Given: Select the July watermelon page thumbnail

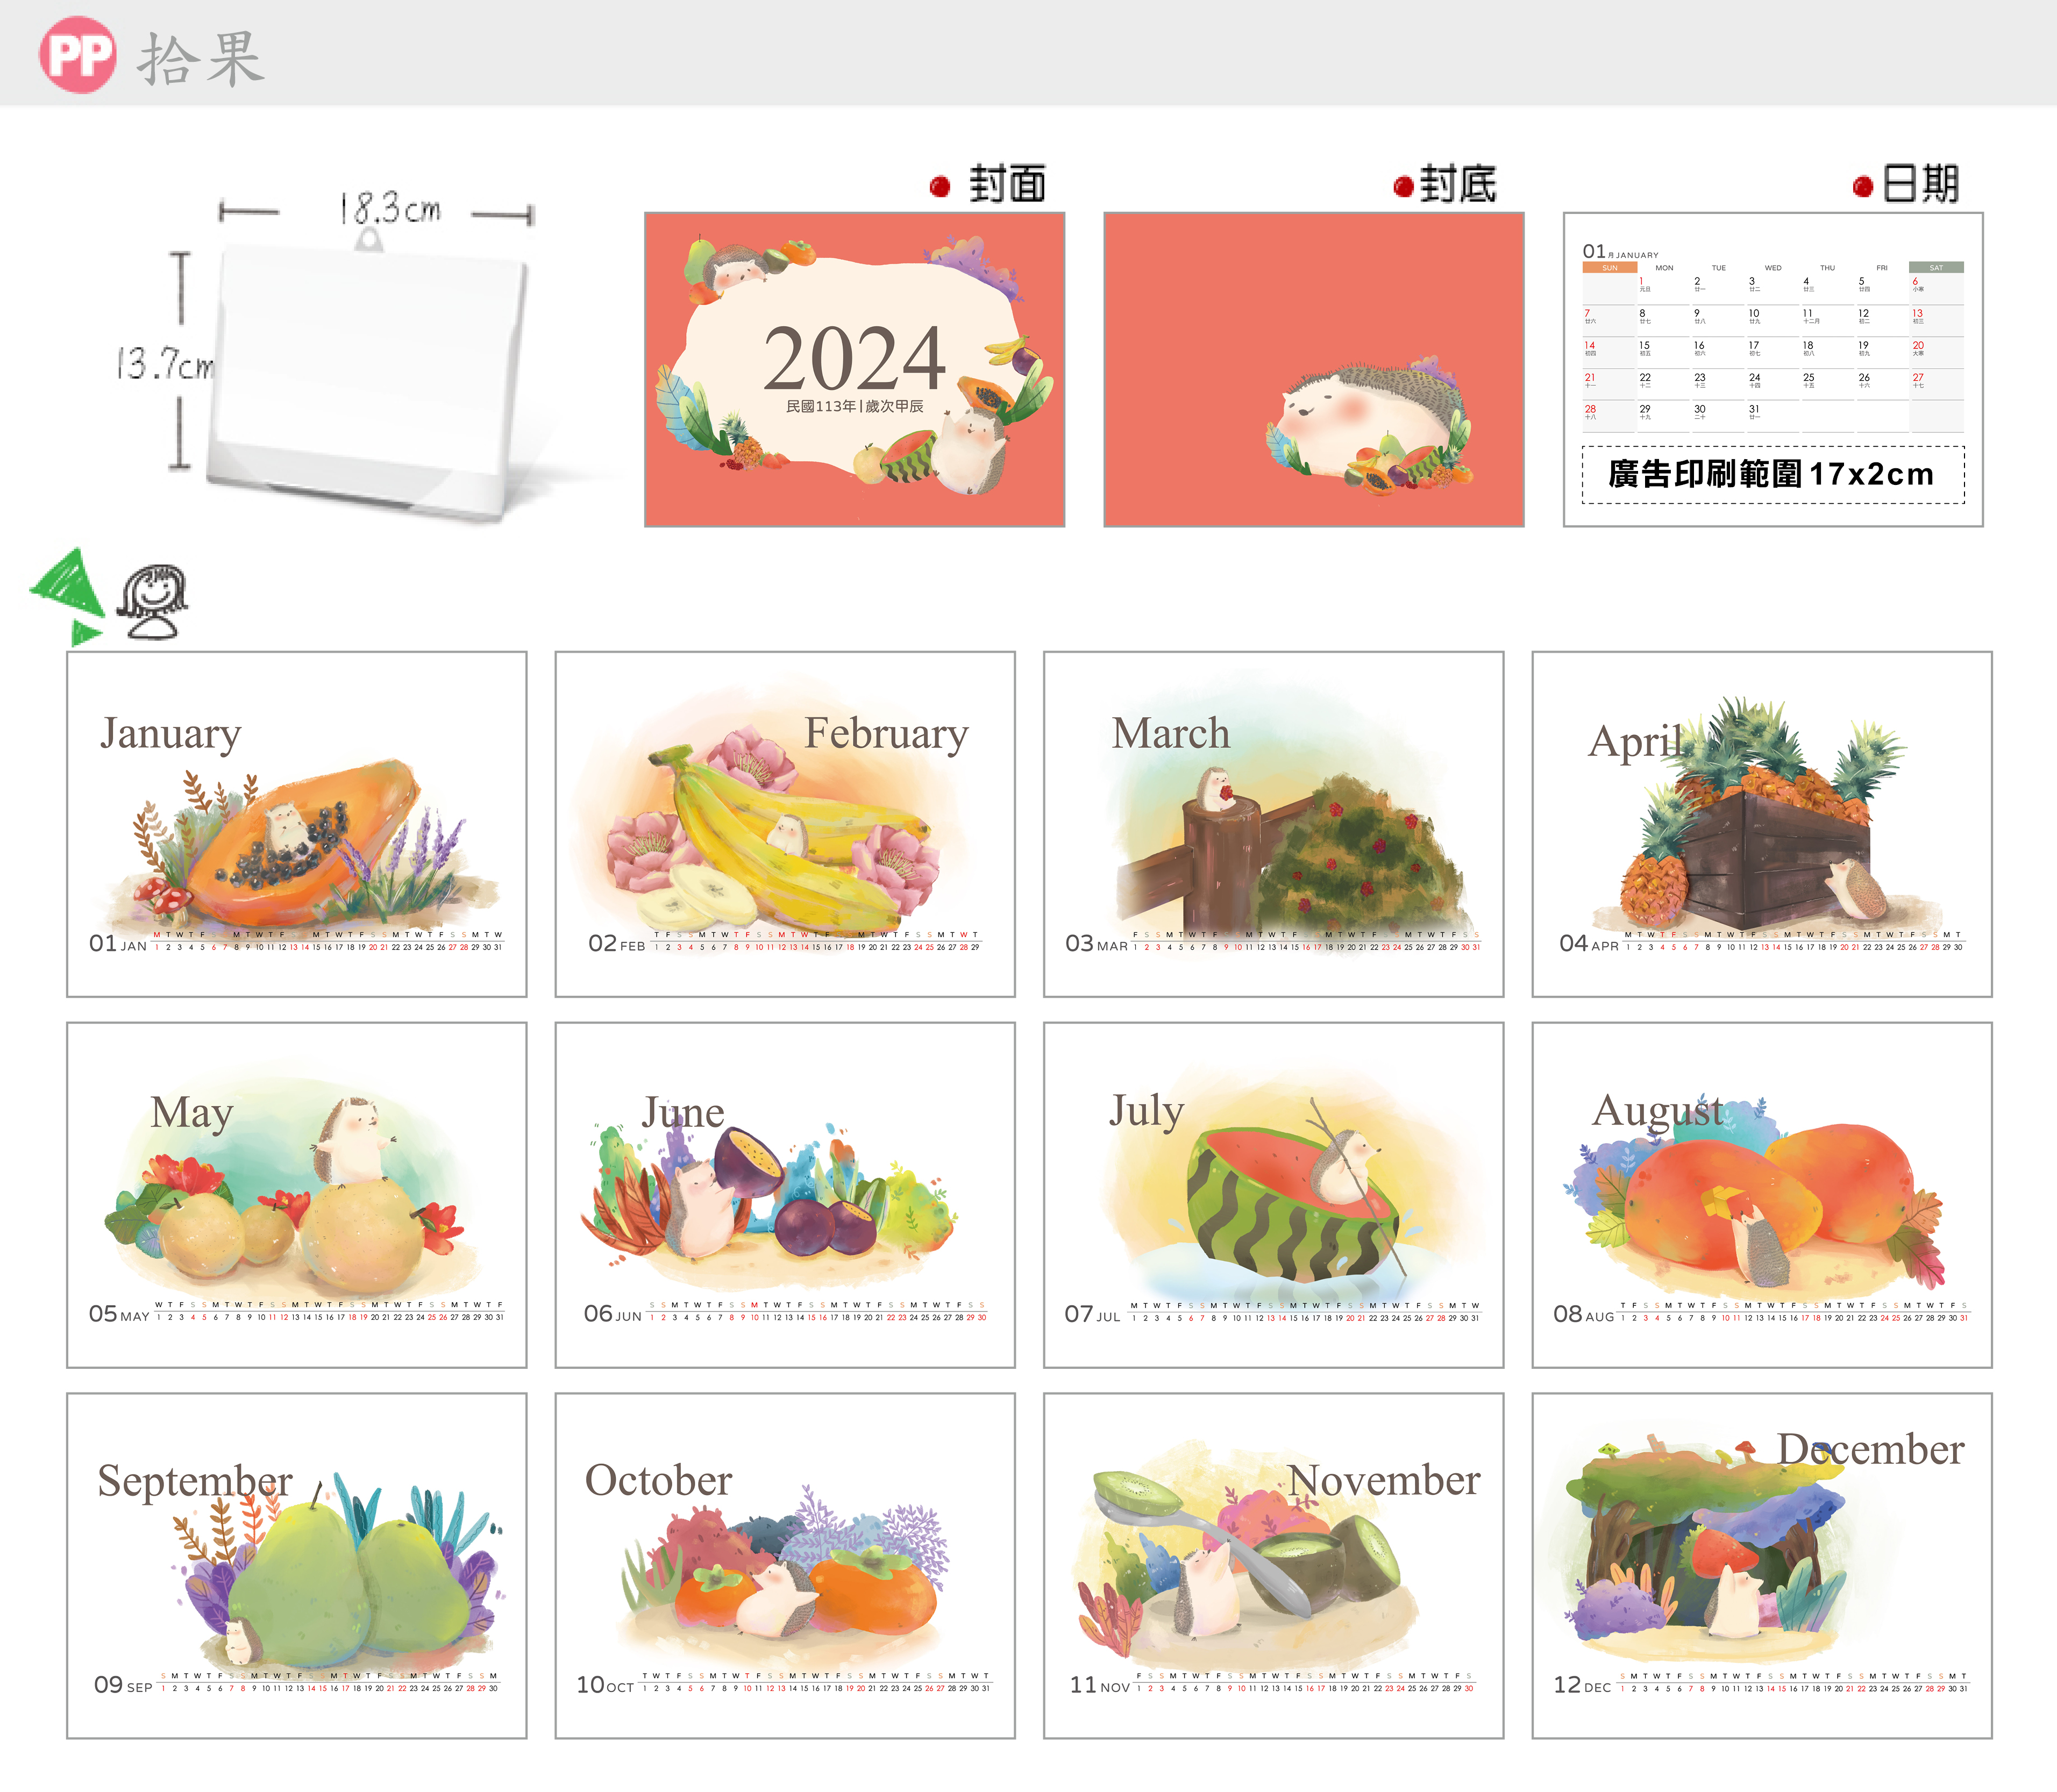Looking at the screenshot, I should [1273, 1194].
